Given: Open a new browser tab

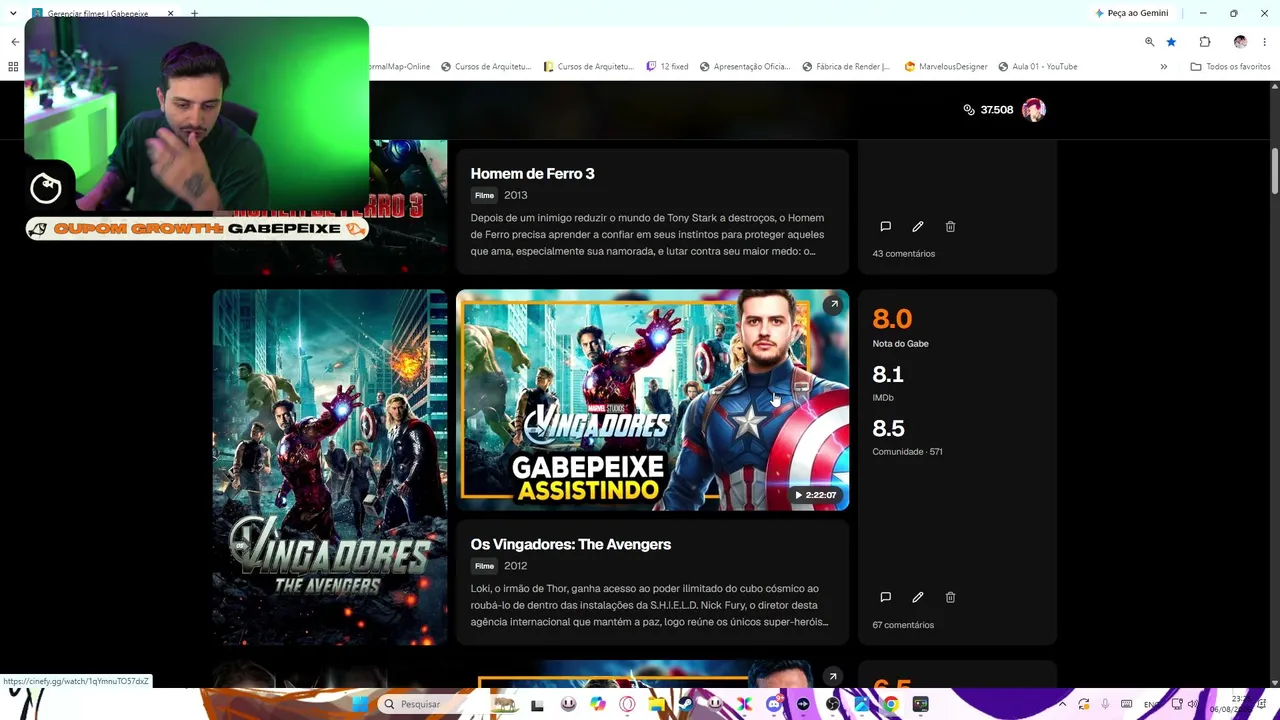Looking at the screenshot, I should pos(194,13).
